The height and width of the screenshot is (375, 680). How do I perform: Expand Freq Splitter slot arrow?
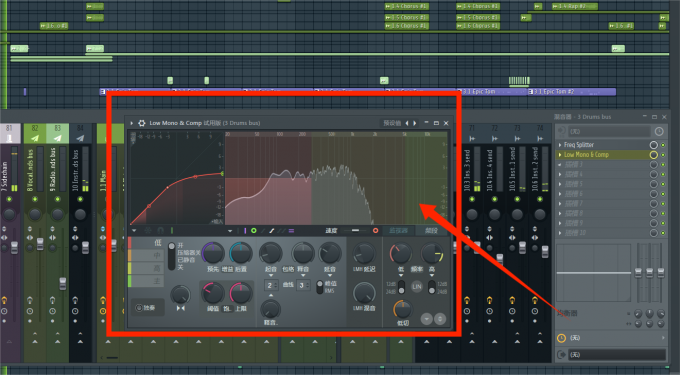[x=560, y=145]
